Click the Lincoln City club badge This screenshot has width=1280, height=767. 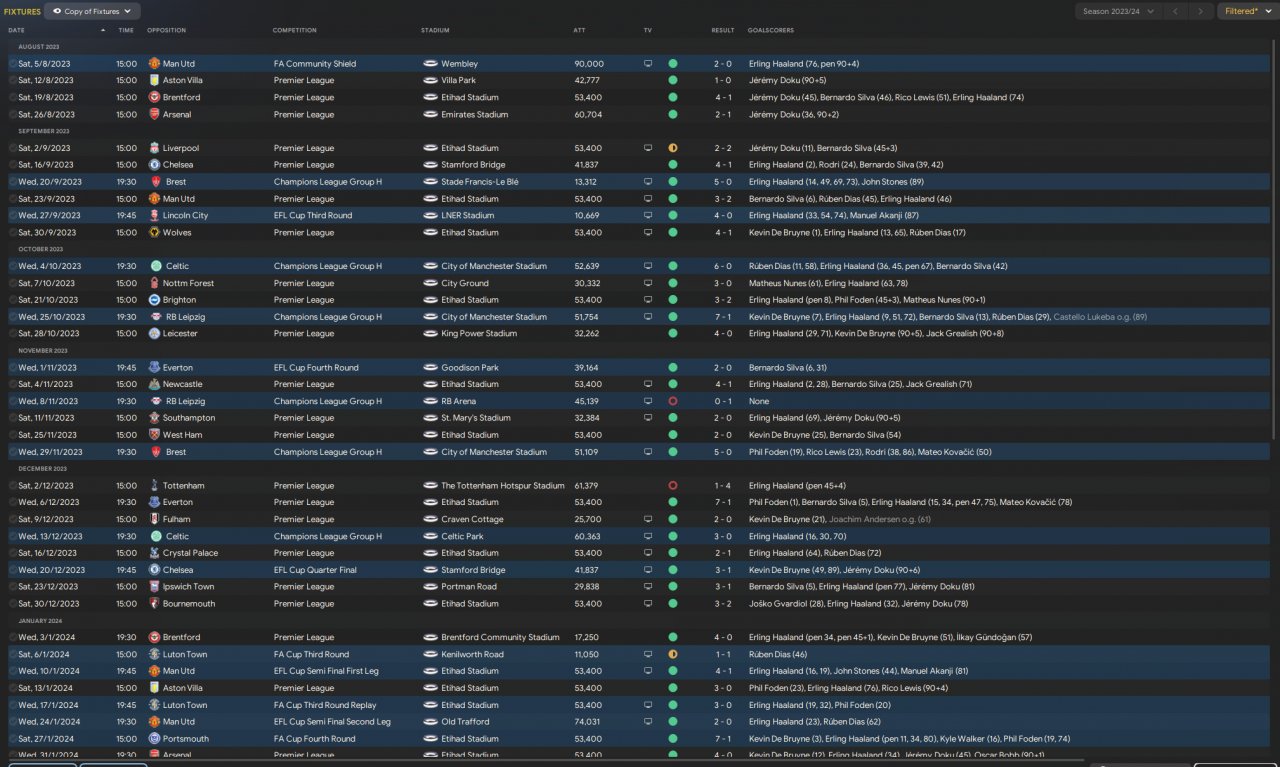(x=154, y=215)
